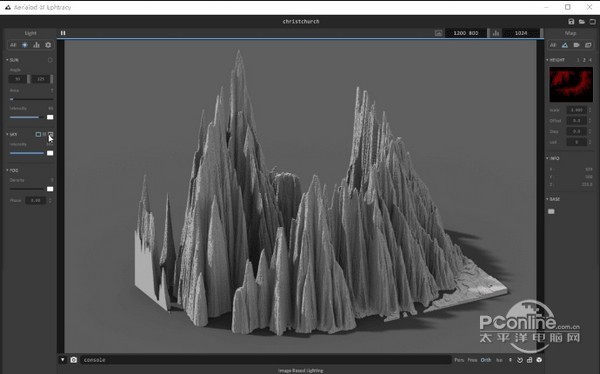Toggle the SUN enable circle
Screen dimensions: 600x374
click(50, 60)
